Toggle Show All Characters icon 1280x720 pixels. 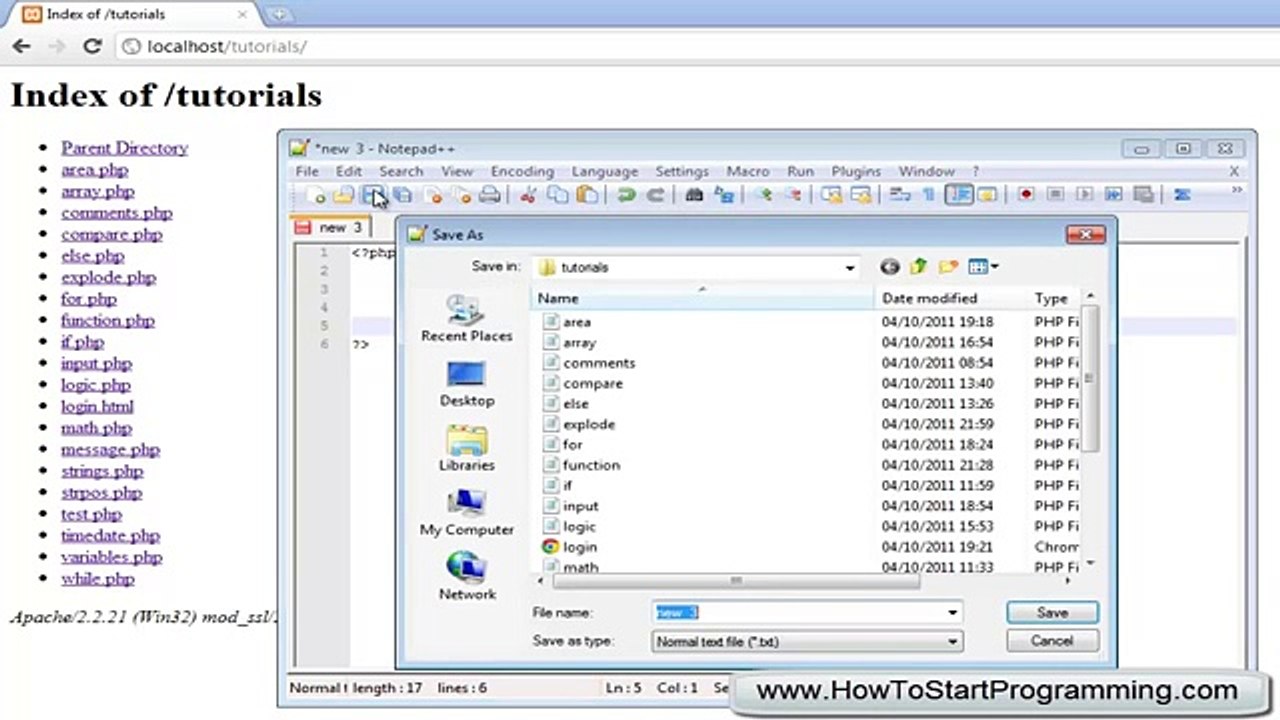click(929, 195)
